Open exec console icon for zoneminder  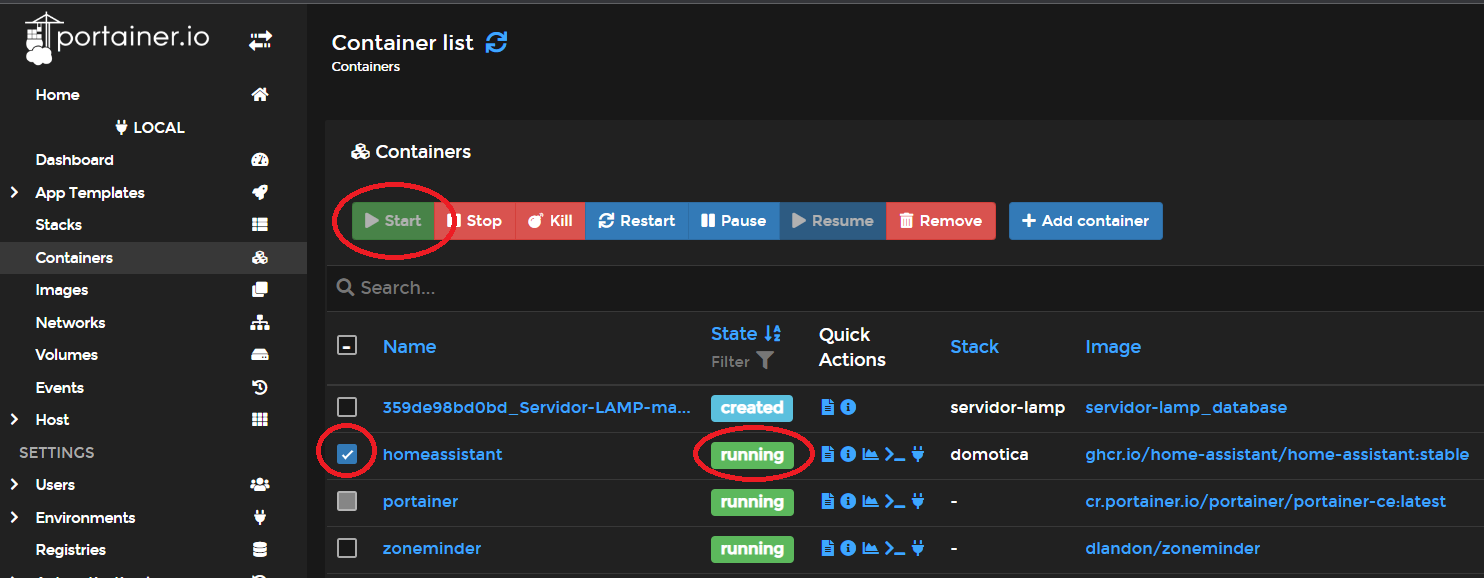tap(895, 548)
